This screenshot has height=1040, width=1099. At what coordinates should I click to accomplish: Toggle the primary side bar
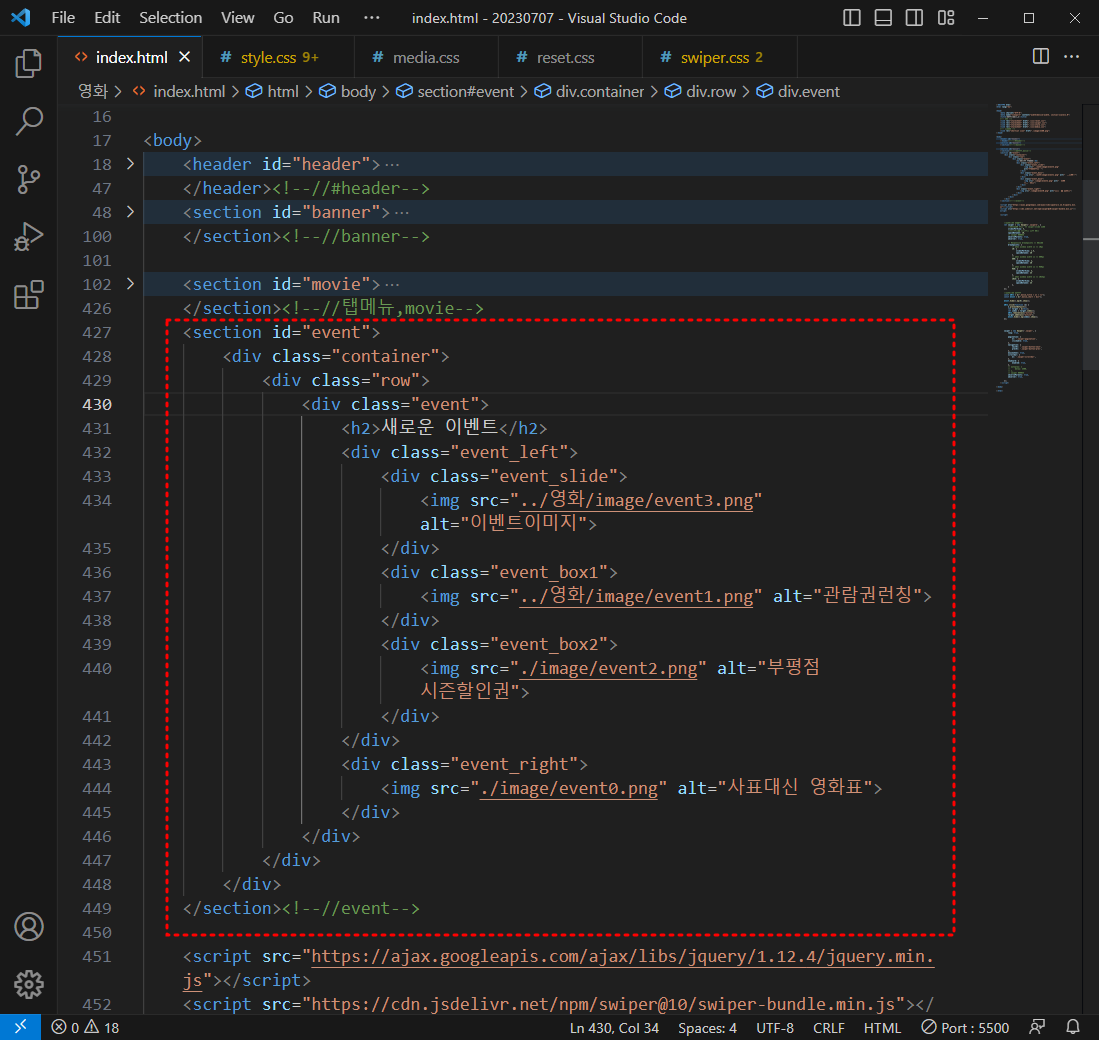852,18
